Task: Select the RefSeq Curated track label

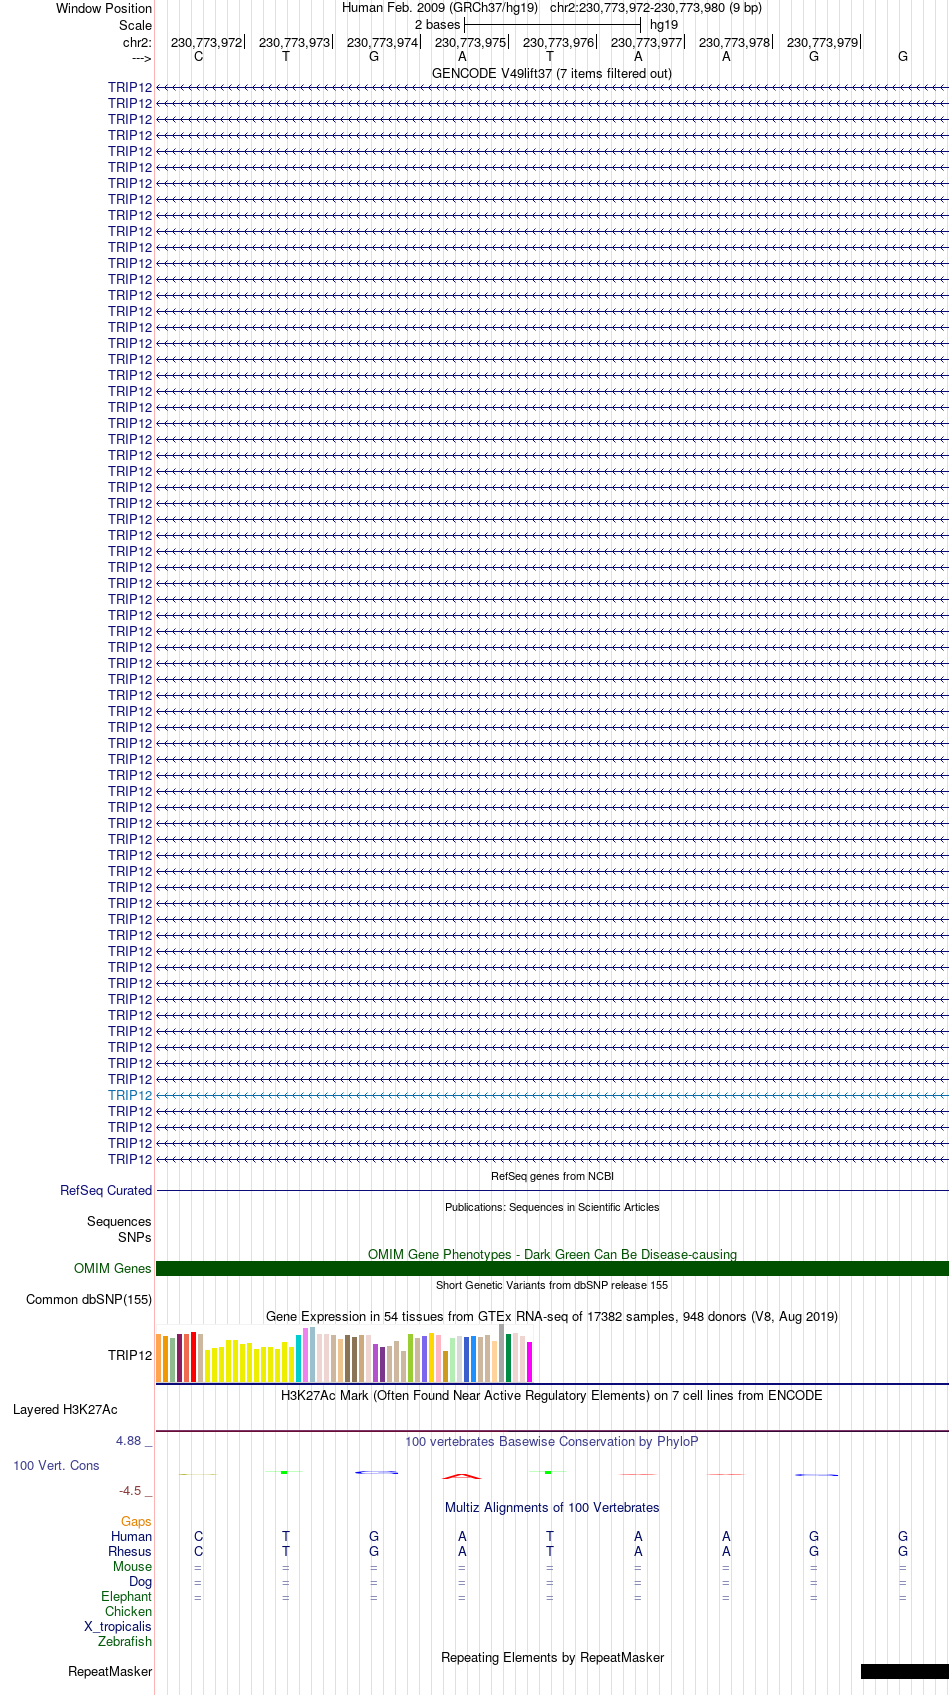Action: [x=106, y=1190]
